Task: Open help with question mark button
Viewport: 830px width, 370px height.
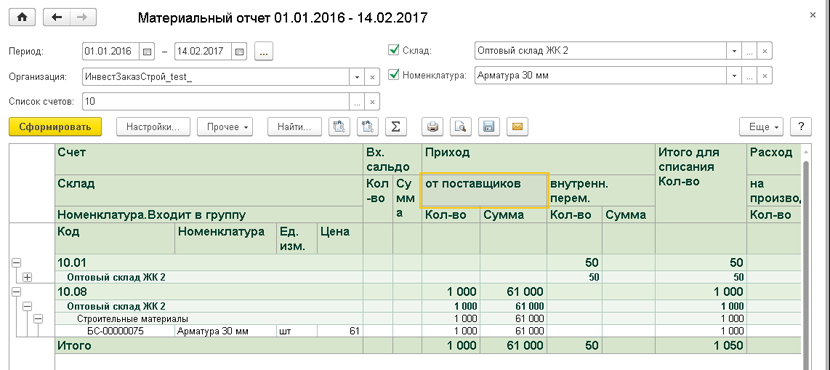Action: point(801,127)
